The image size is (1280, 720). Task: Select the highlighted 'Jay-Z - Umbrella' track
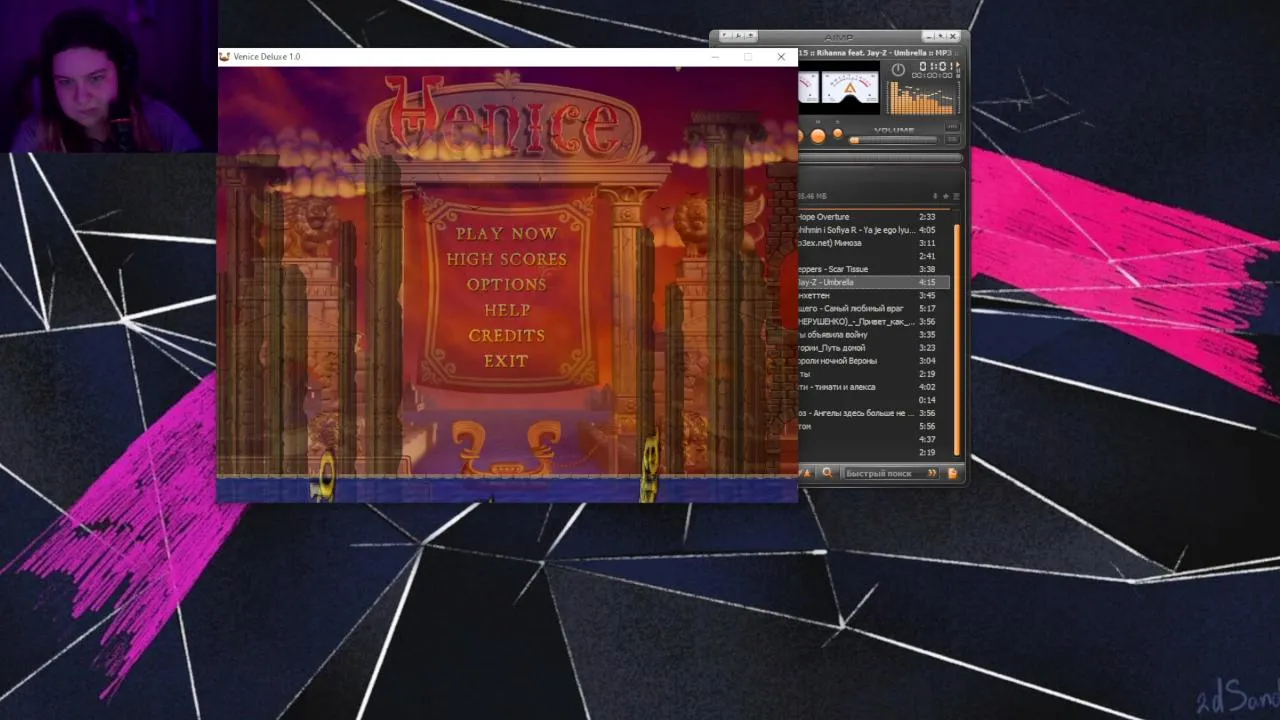[874, 282]
